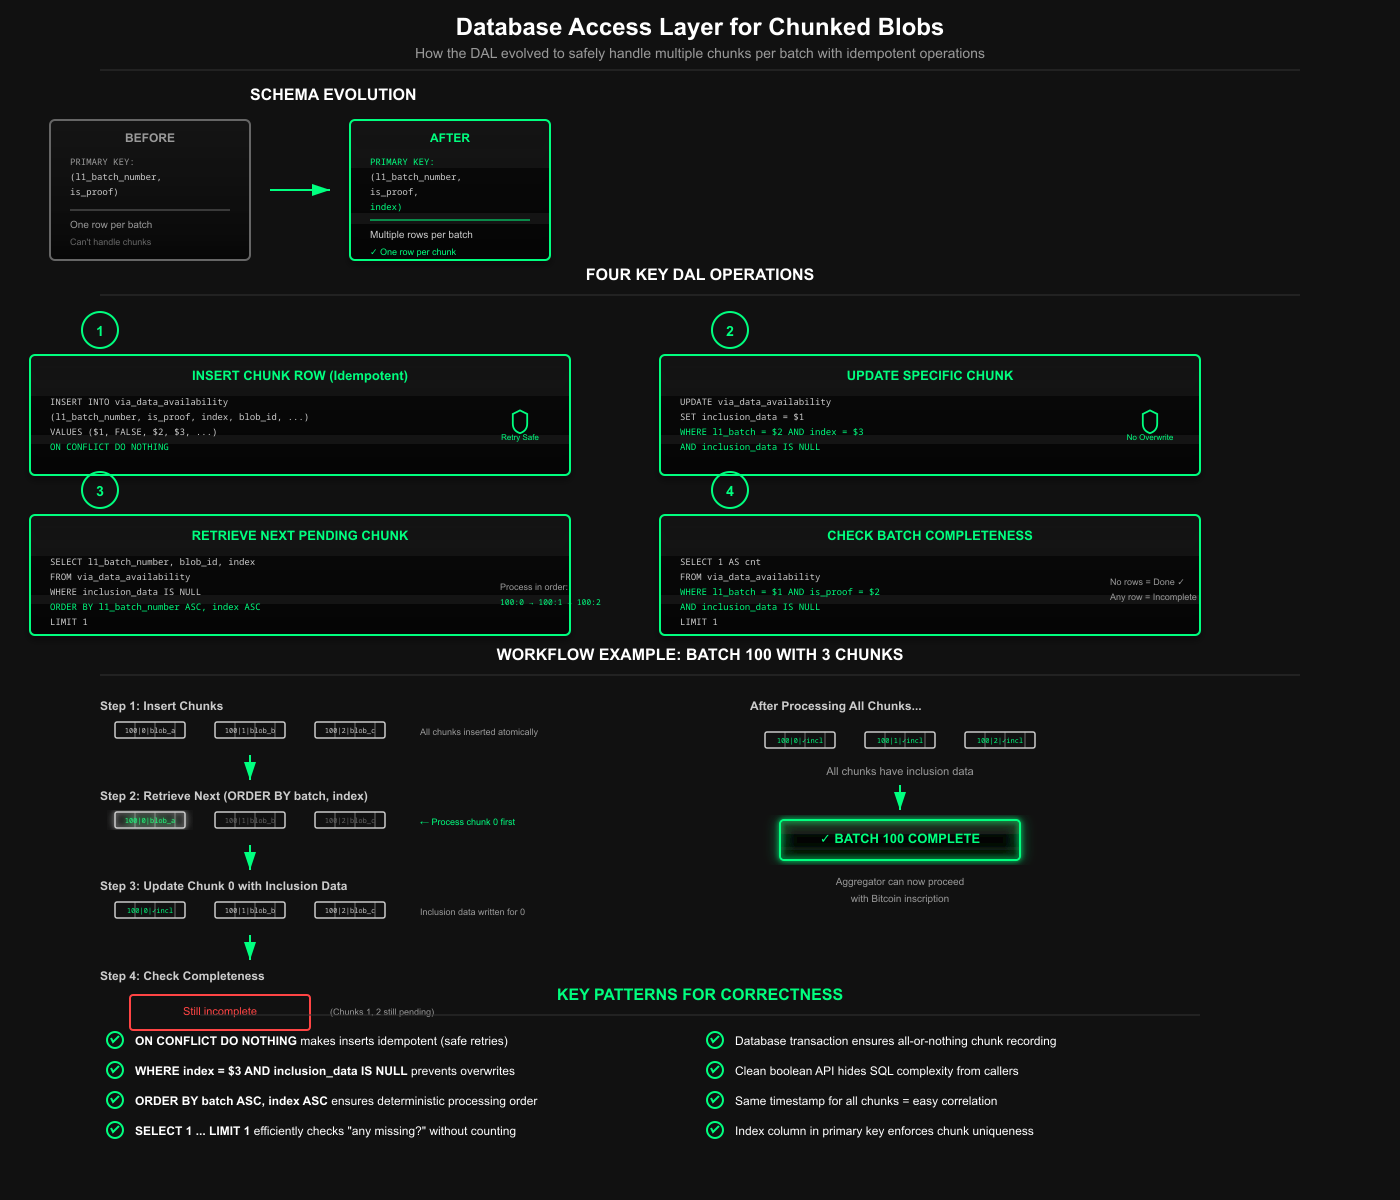Click the No Overwrite shield icon

tap(1150, 421)
